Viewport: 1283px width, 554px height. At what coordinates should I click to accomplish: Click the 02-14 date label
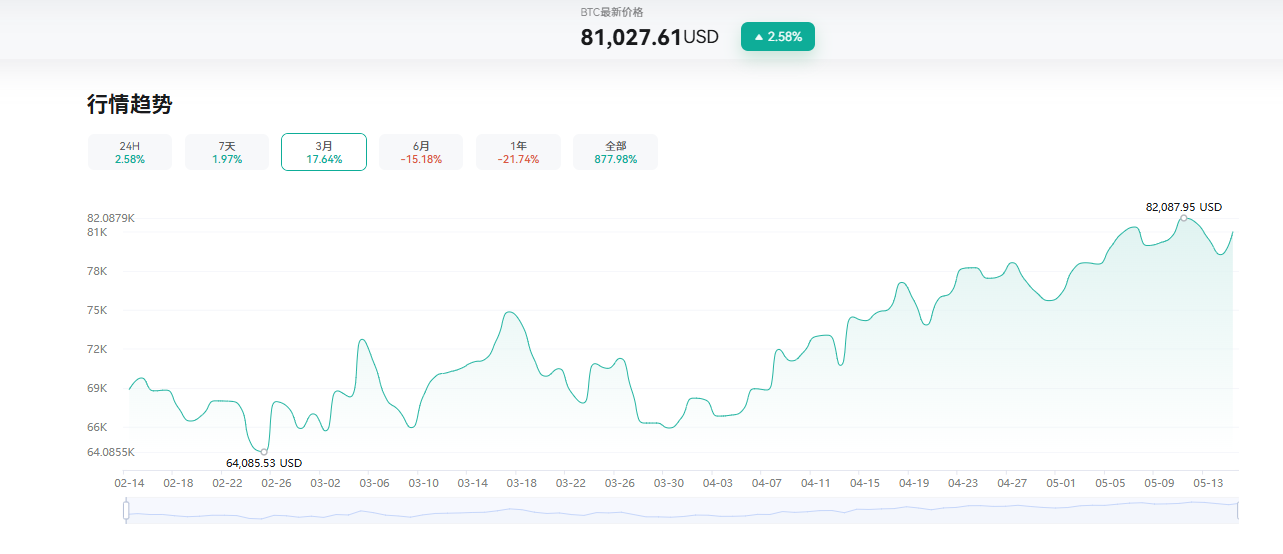(129, 483)
